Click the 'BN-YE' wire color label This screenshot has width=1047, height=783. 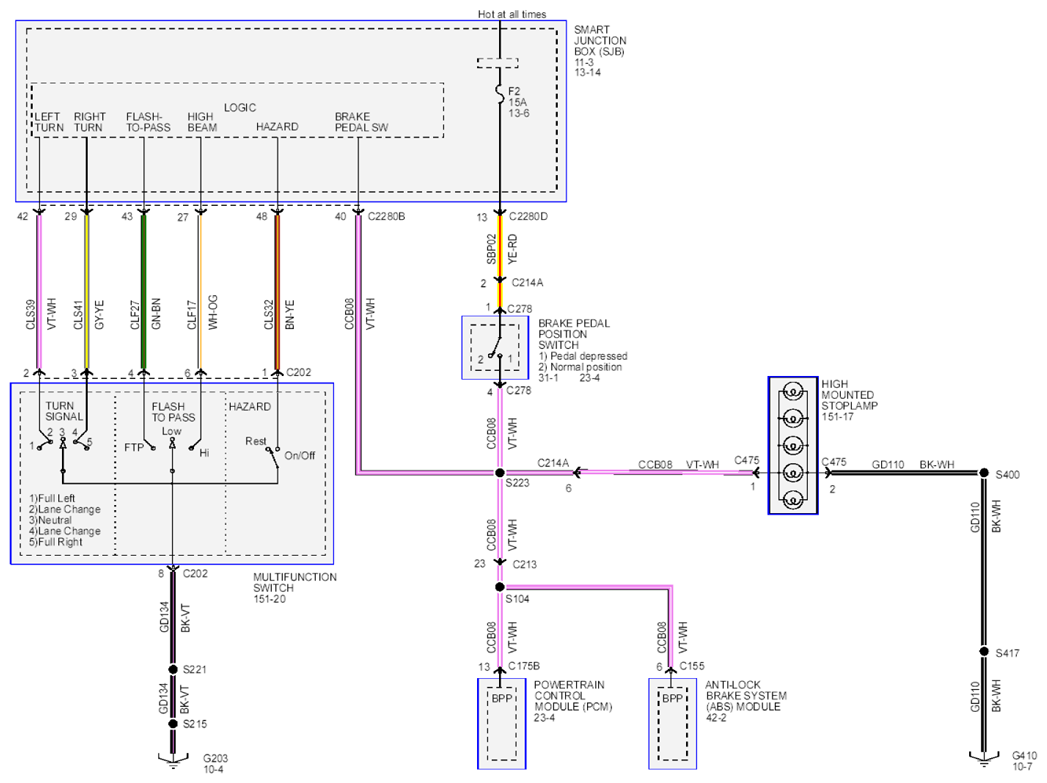pyautogui.click(x=290, y=314)
